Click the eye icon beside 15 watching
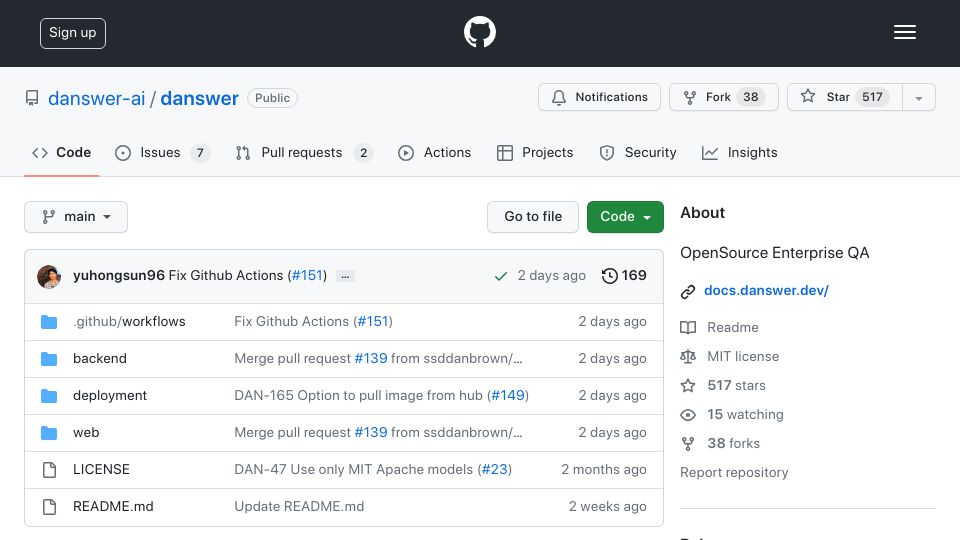This screenshot has width=960, height=540. (688, 414)
